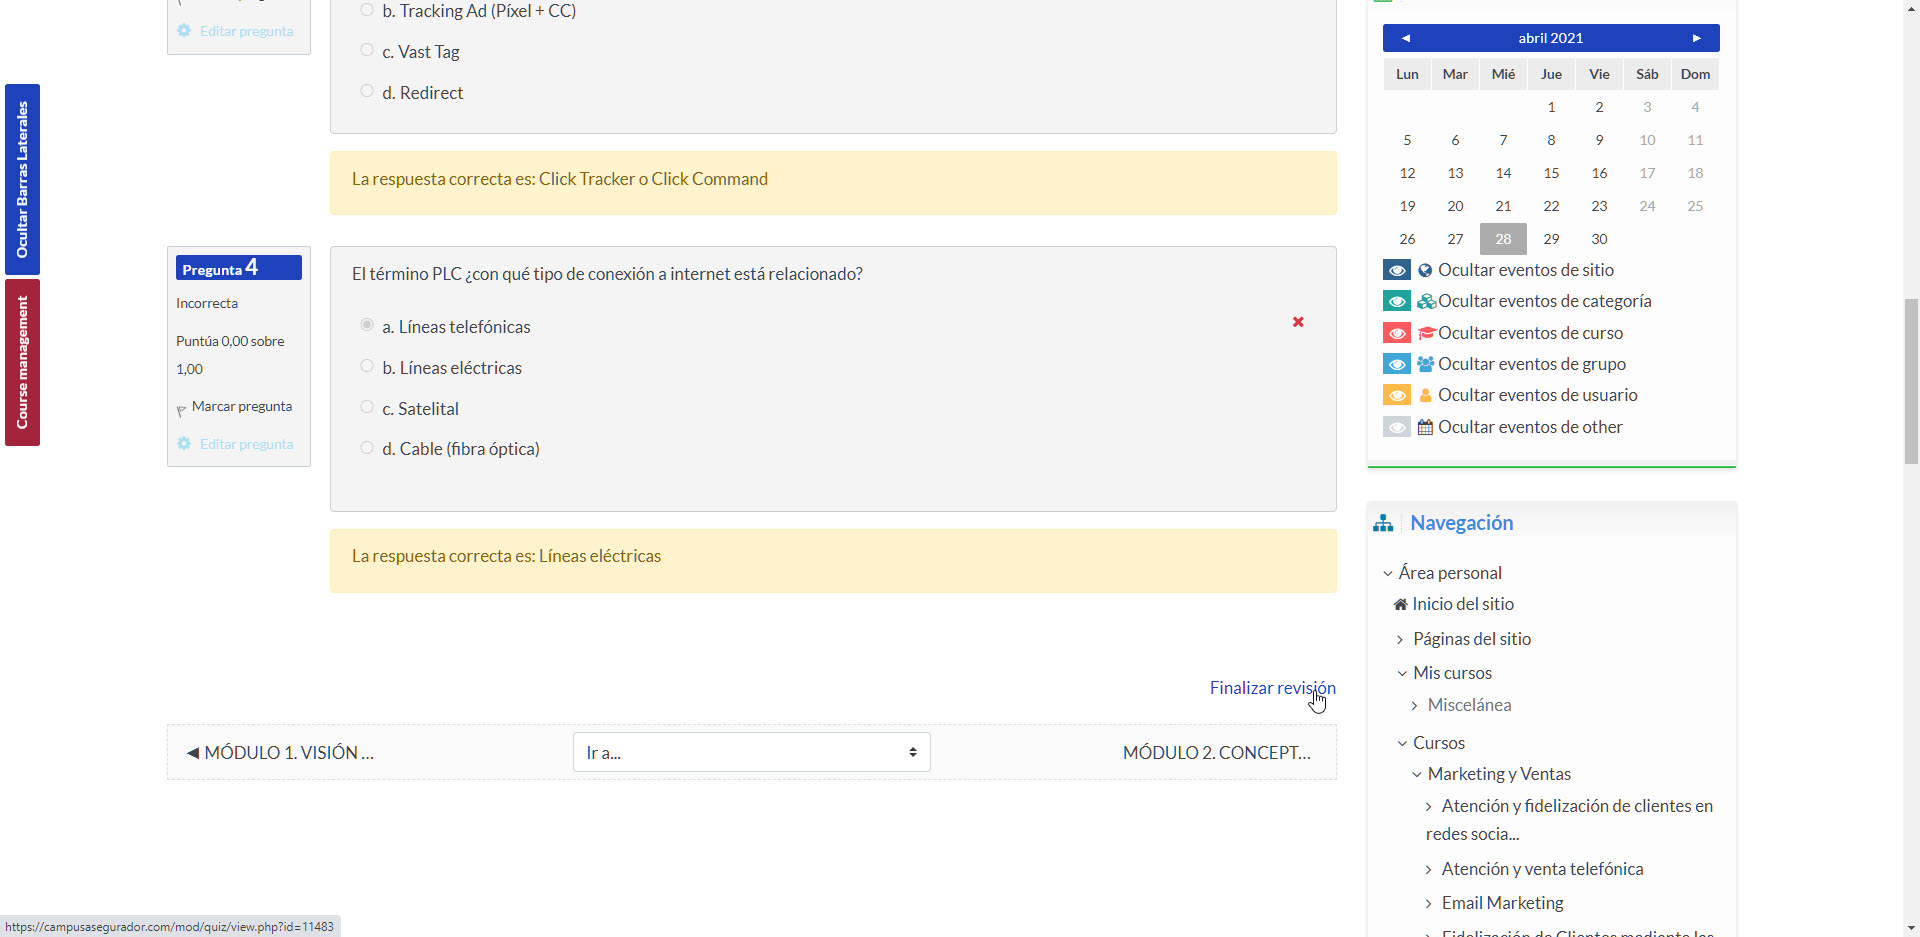Select radio option b. Líneas eléctricas
1920x937 pixels.
367,367
